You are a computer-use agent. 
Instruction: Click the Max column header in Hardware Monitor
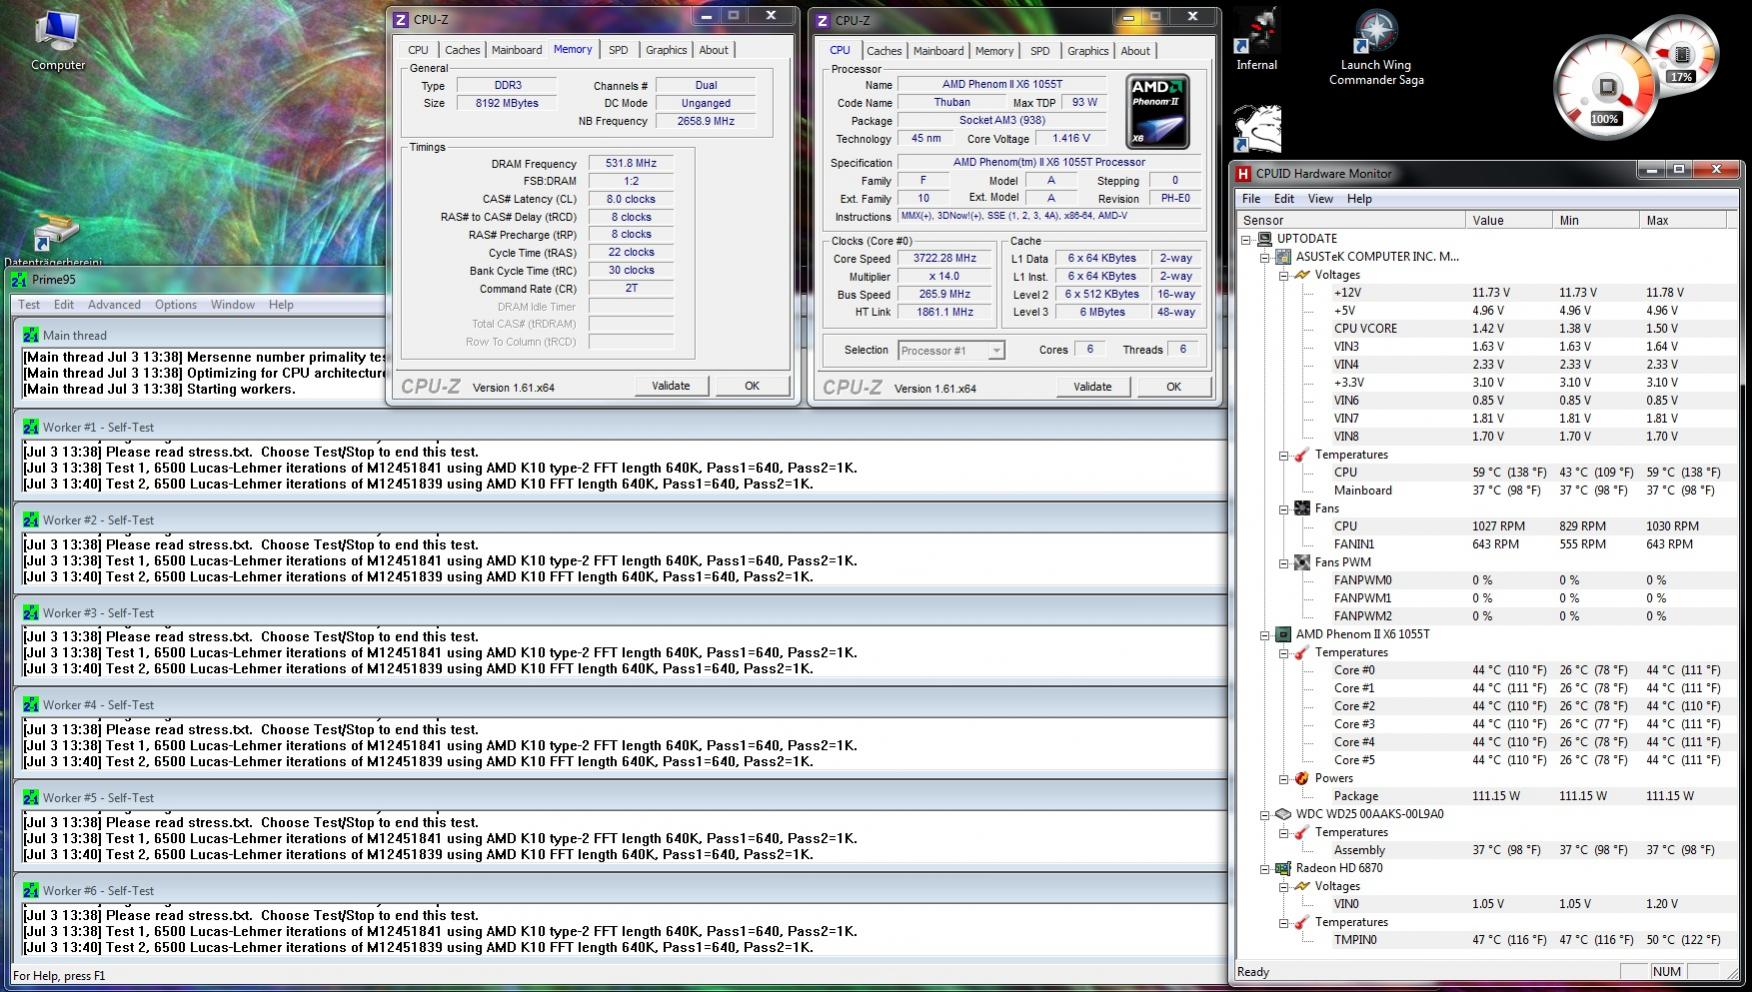pos(1684,220)
